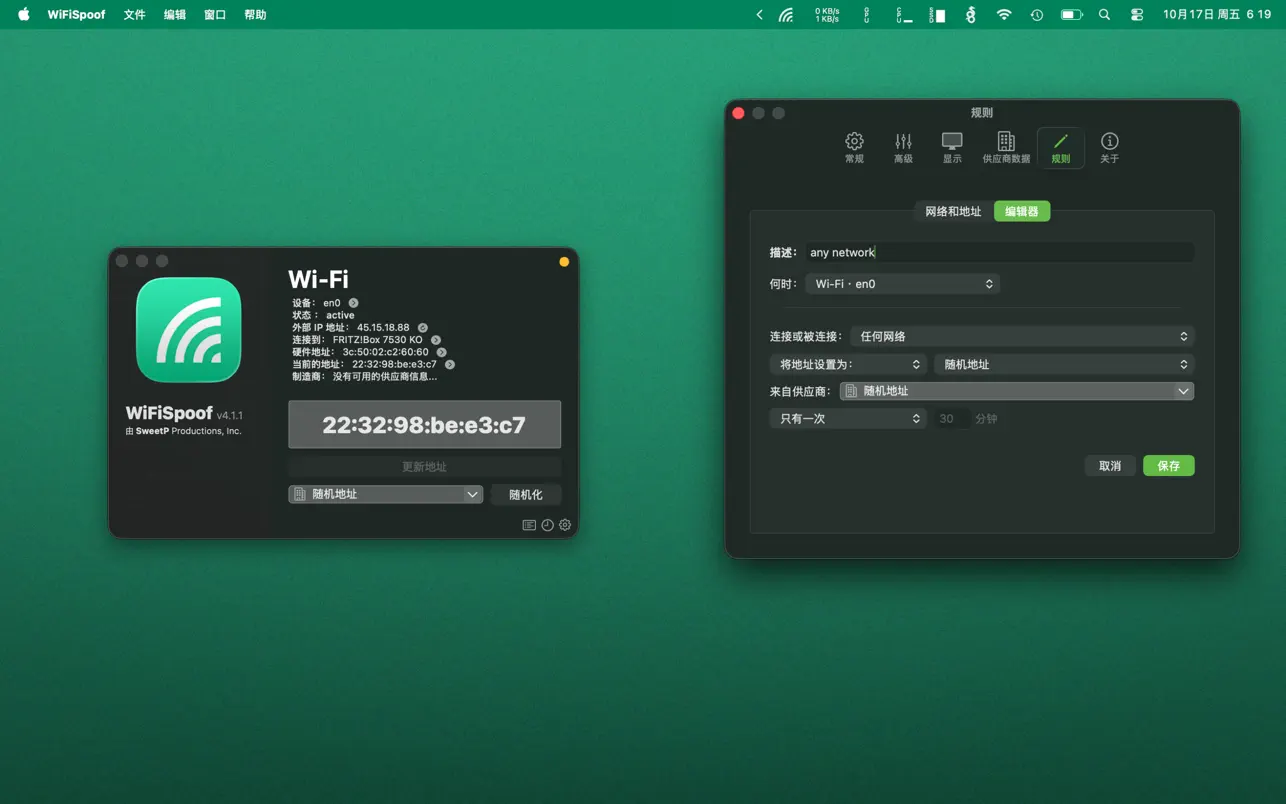Select the 编辑器 segment tab
This screenshot has height=804, width=1286.
[x=1021, y=212]
